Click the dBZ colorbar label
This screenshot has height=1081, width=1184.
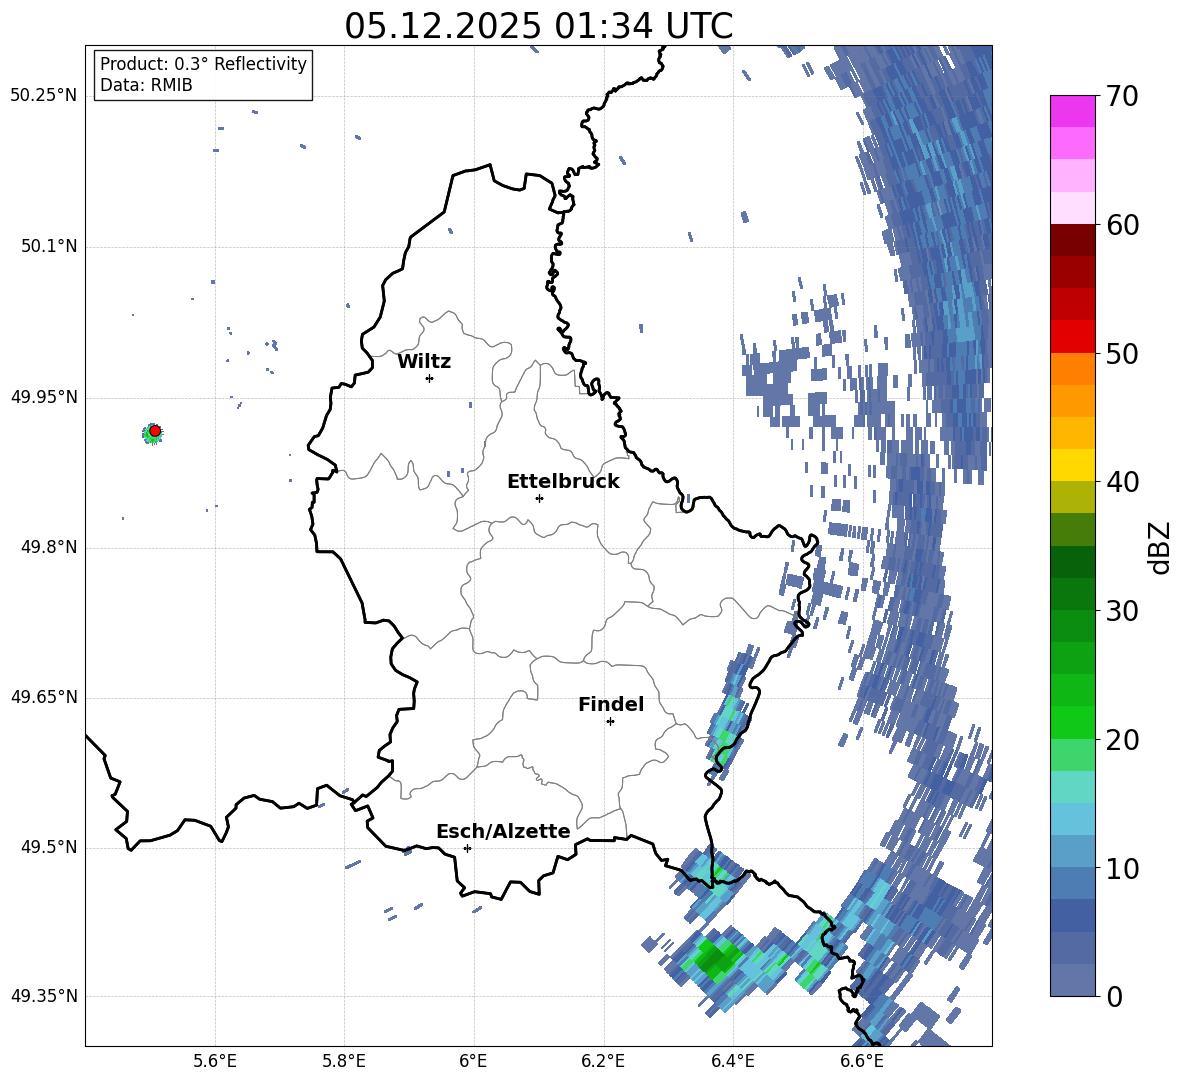click(x=1161, y=547)
